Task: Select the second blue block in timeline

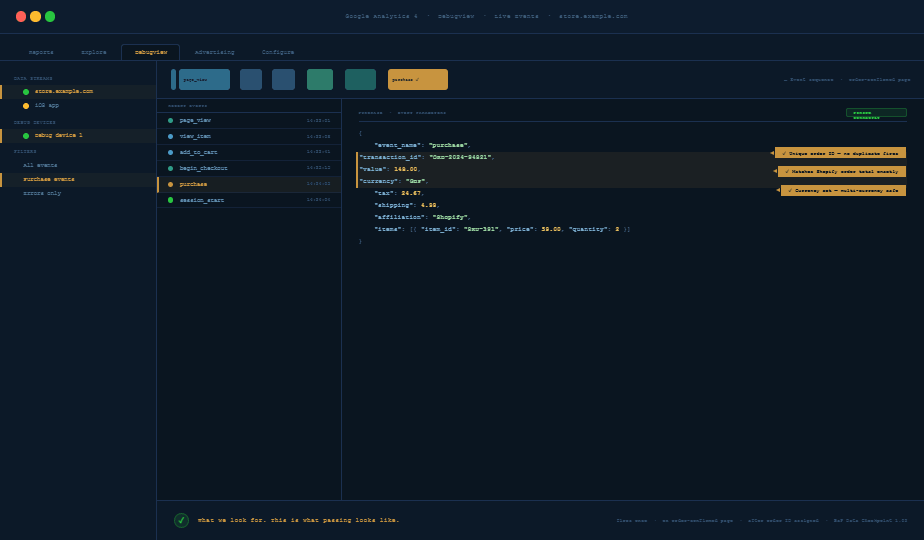Action: (x=251, y=80)
